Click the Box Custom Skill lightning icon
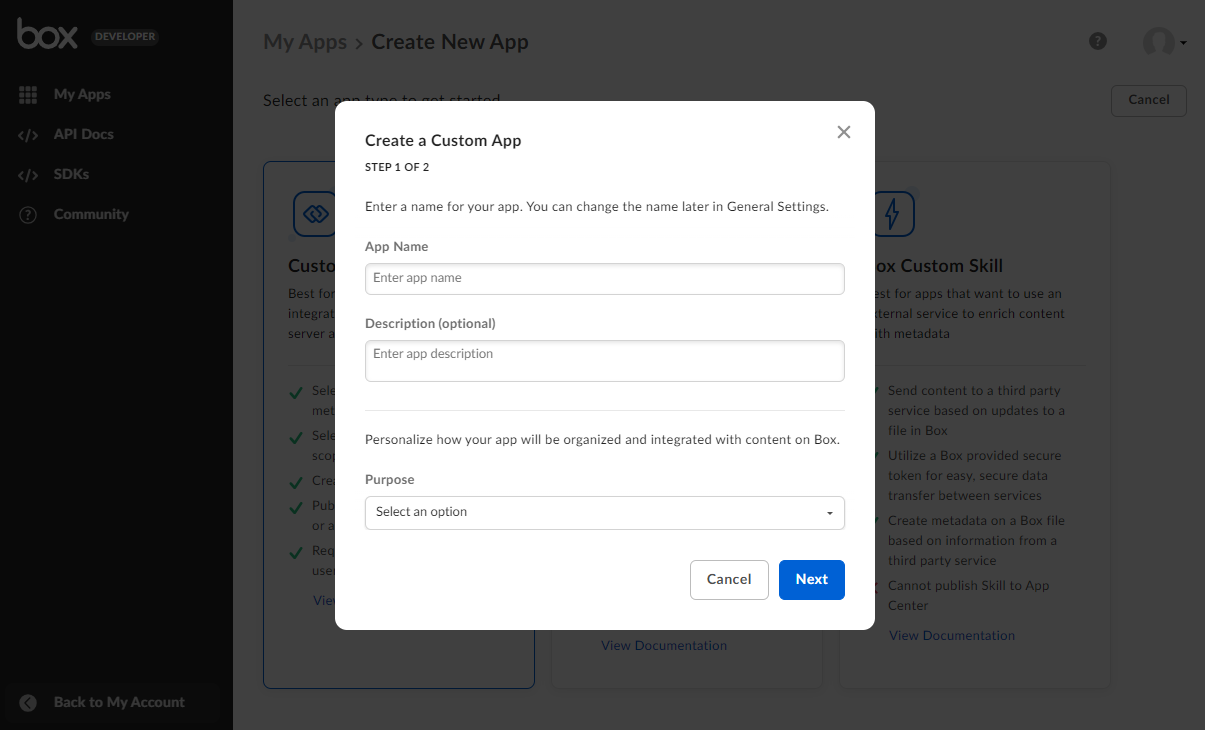1205x730 pixels. (x=894, y=213)
